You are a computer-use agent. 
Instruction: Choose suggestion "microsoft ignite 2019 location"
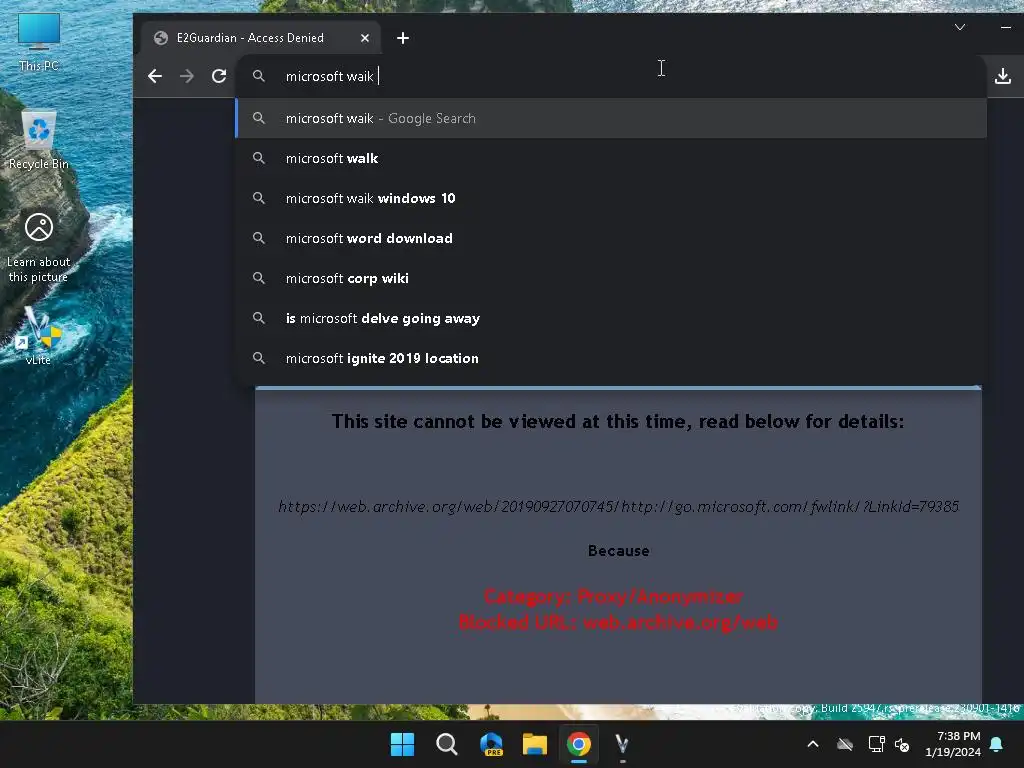611,358
